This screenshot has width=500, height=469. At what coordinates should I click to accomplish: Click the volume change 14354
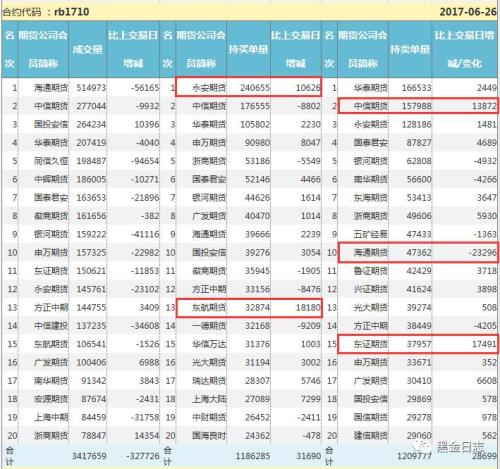point(147,436)
